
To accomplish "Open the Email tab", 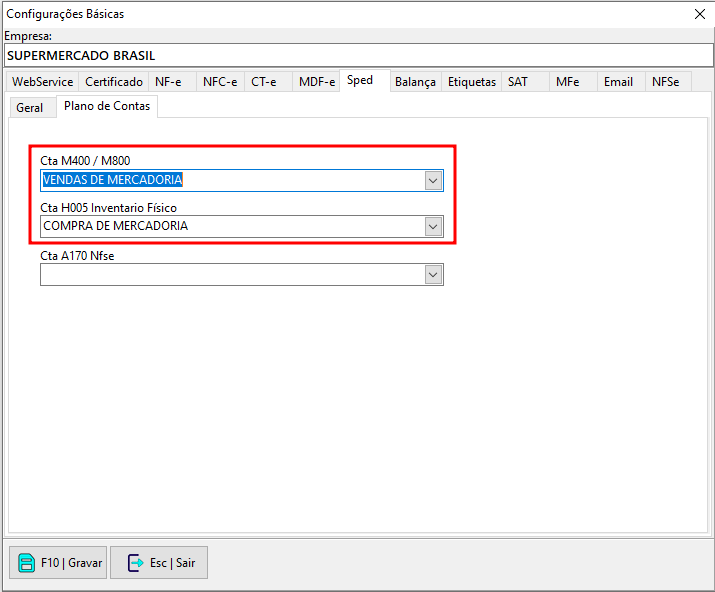I will (x=618, y=82).
